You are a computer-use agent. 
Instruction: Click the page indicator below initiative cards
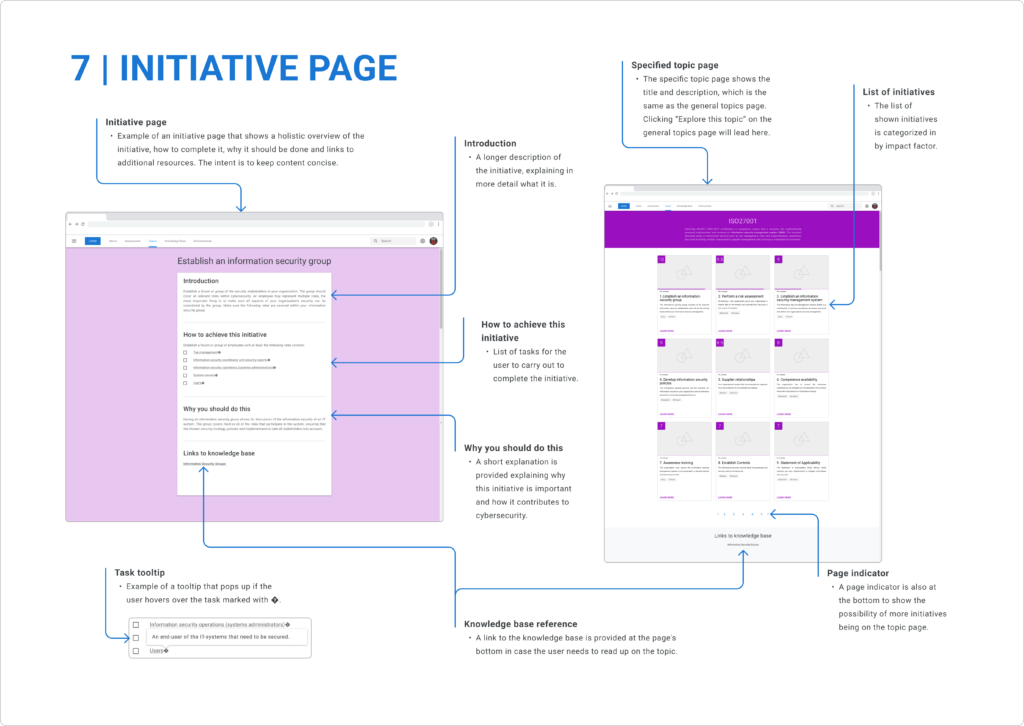741,514
